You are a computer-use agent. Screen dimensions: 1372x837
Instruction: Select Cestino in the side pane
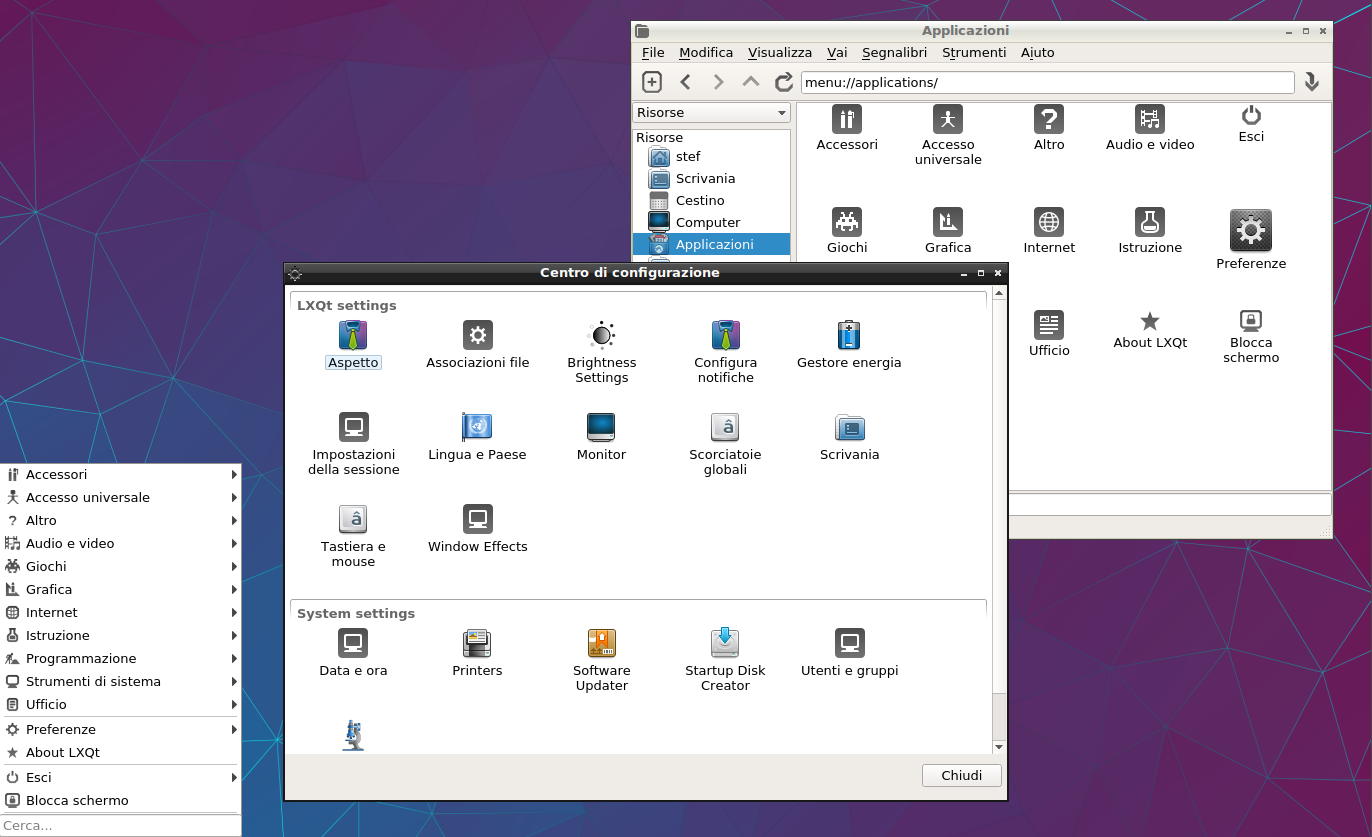point(699,200)
